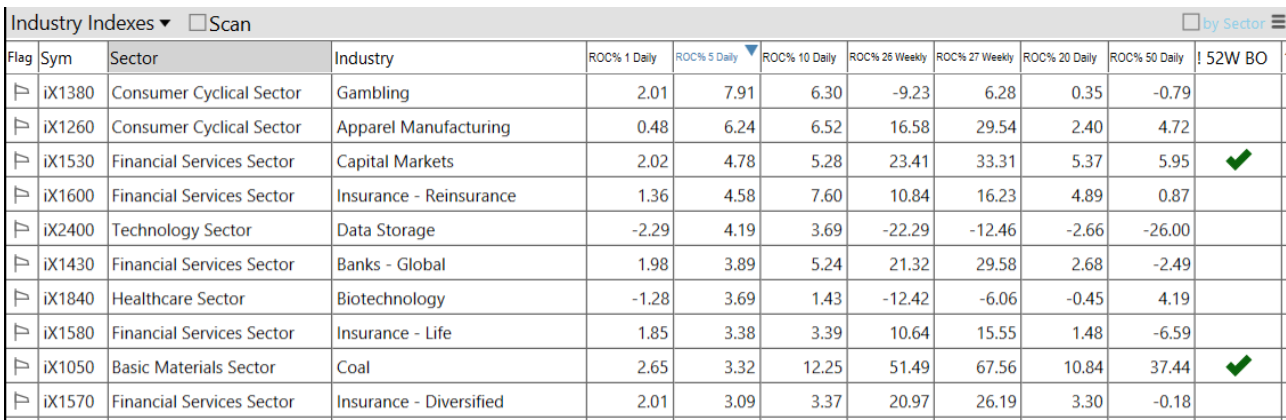Click green checkmark in Capital Markets row
1286x420 pixels.
pos(1238,160)
